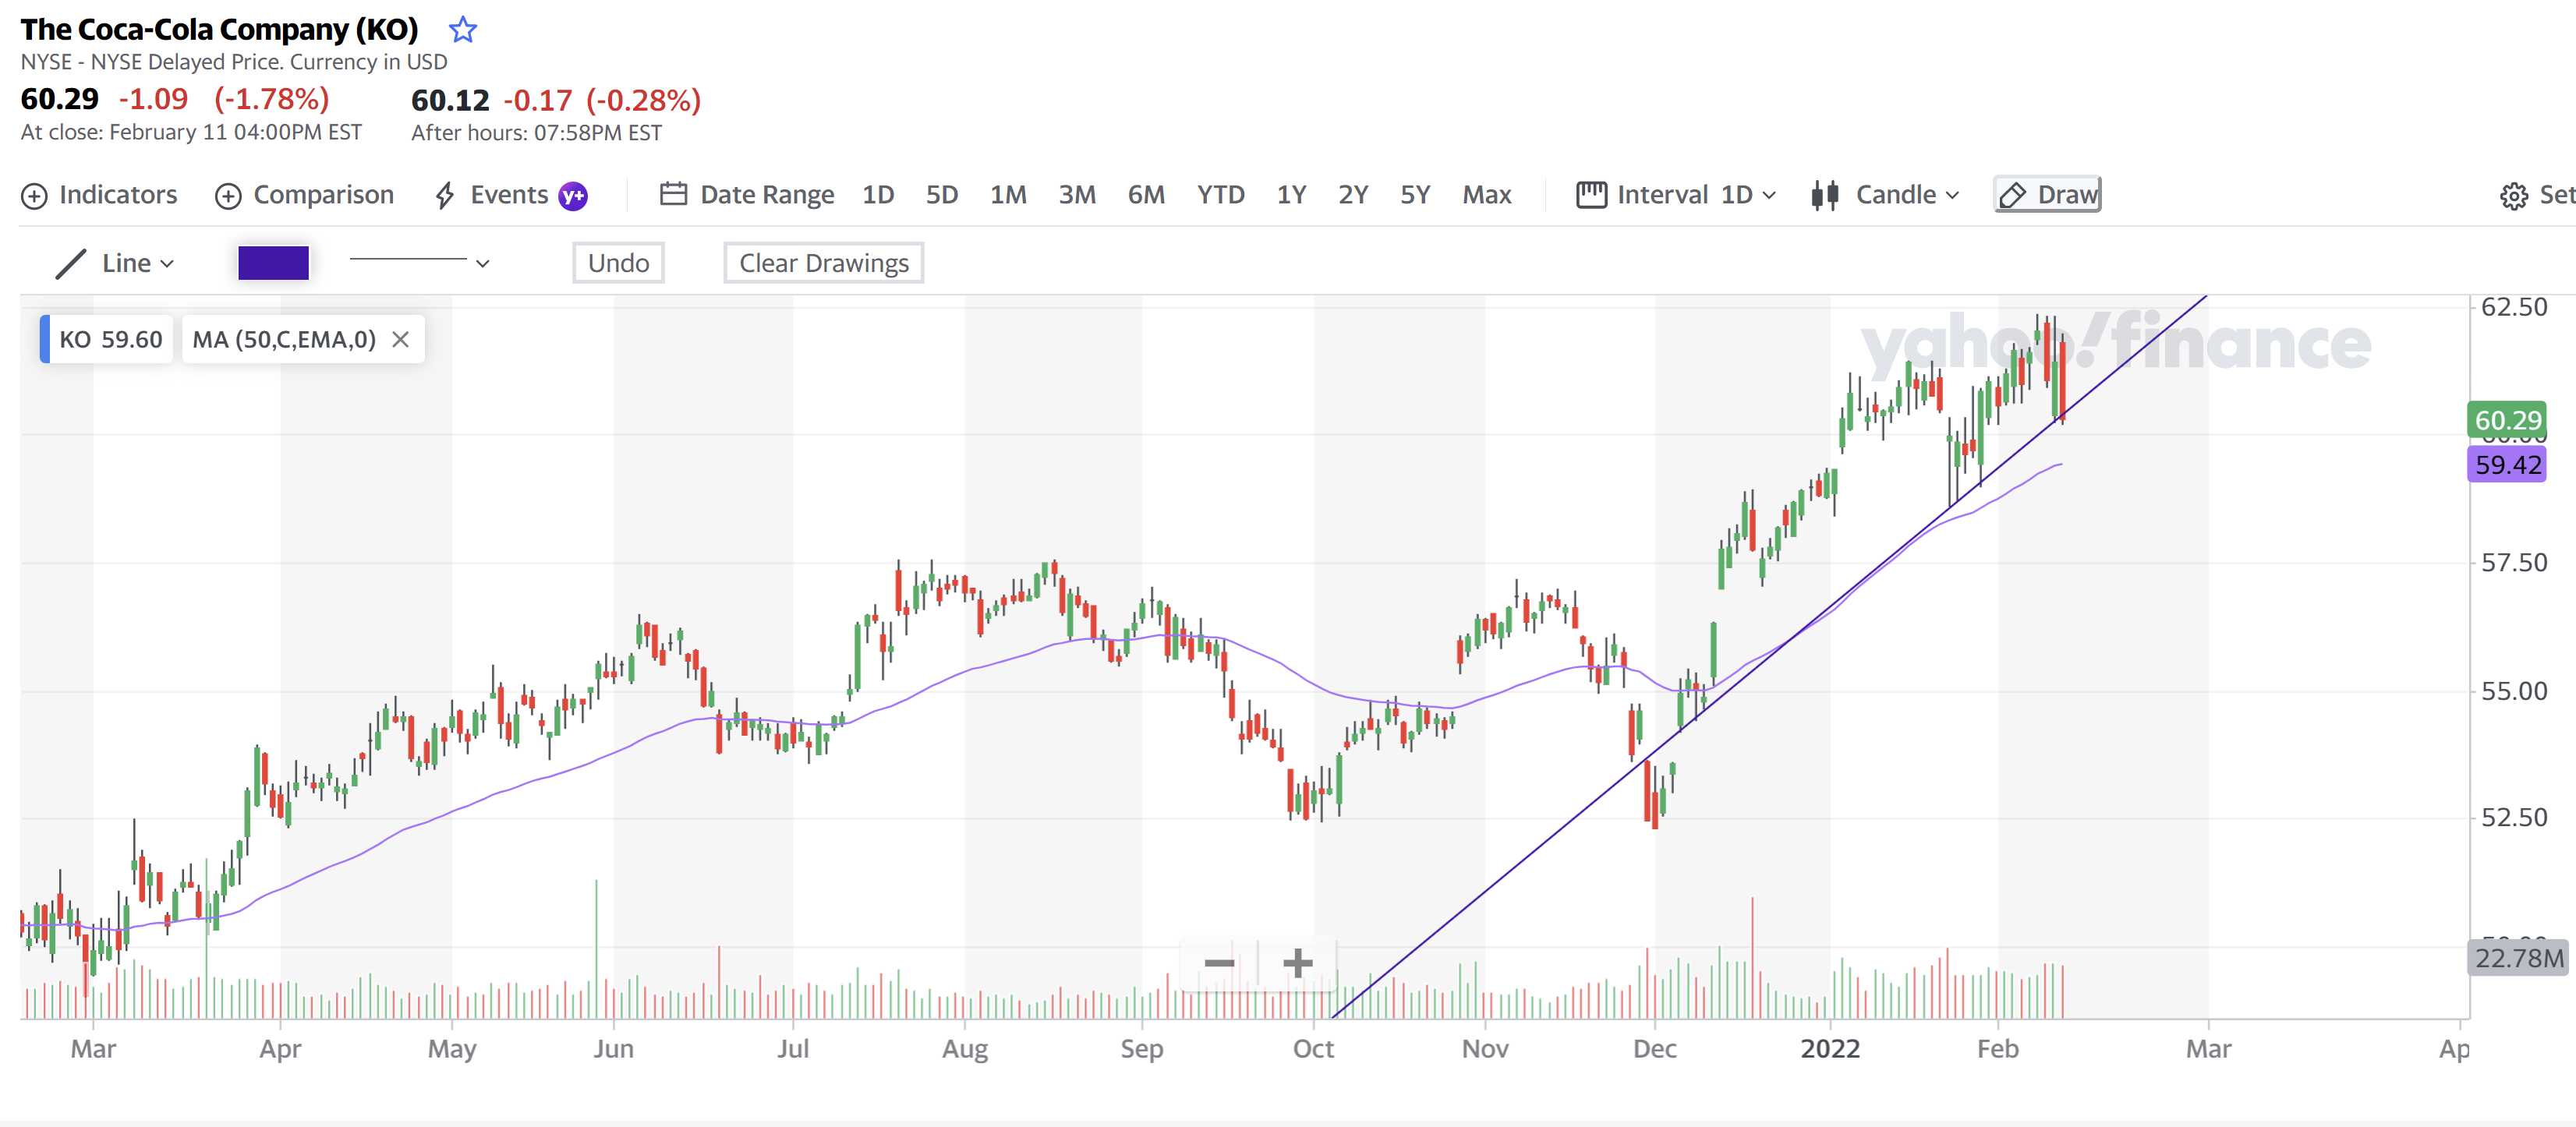Toggle Draw mode off
Screen dimensions: 2576x1127
2047,195
